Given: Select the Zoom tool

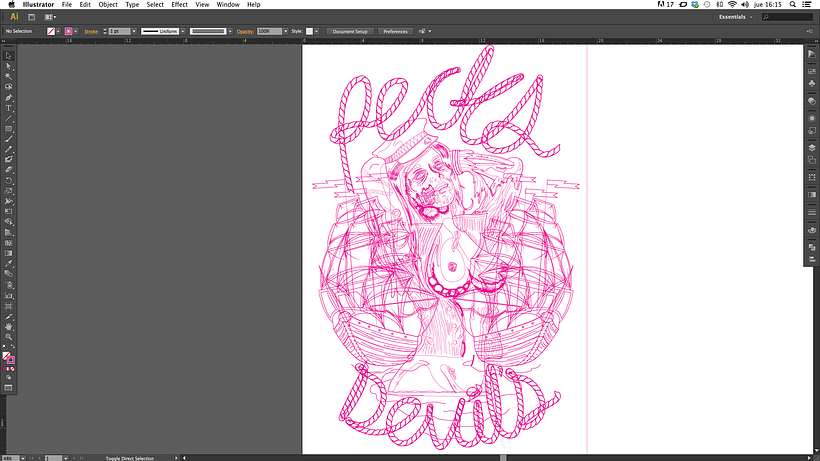Looking at the screenshot, I should pyautogui.click(x=8, y=338).
